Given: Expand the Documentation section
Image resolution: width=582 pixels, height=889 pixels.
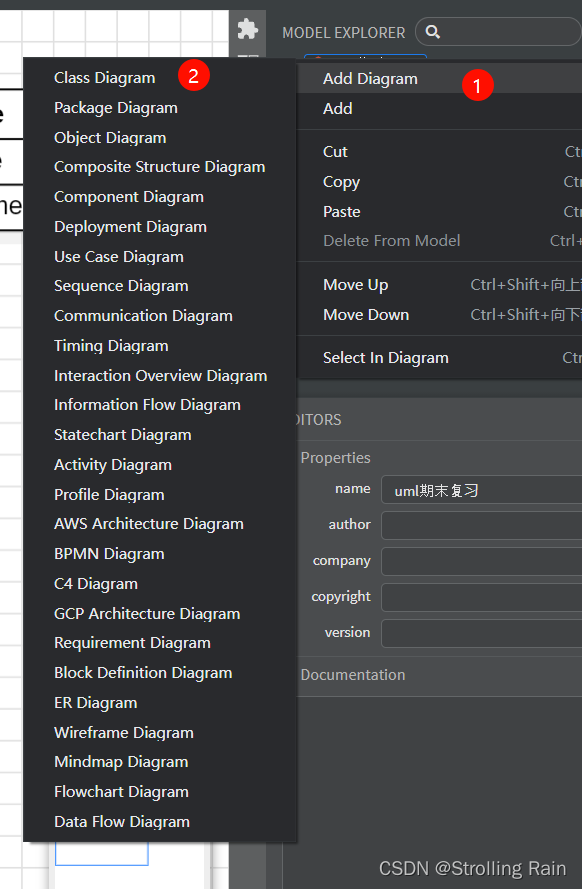Looking at the screenshot, I should tap(352, 674).
